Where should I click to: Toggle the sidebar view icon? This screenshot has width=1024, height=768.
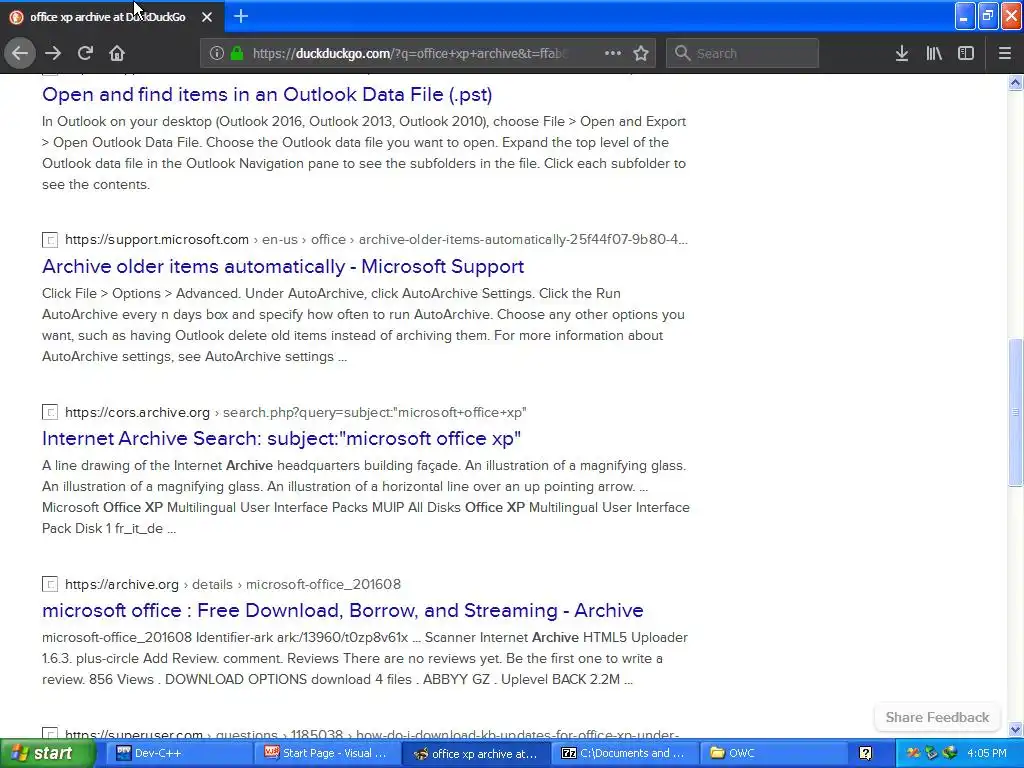coord(966,54)
